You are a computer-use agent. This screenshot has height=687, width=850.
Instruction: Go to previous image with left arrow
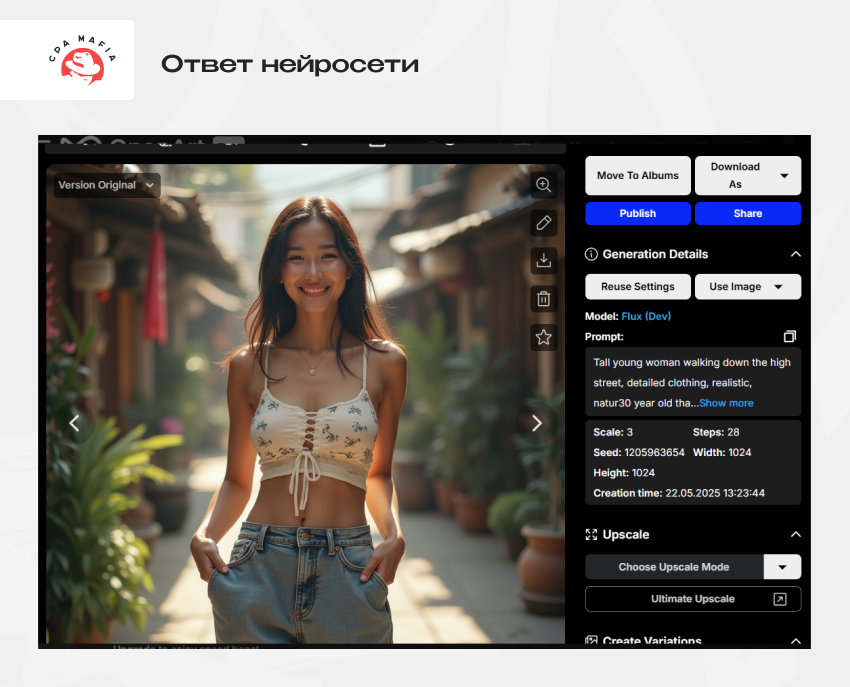coord(74,423)
